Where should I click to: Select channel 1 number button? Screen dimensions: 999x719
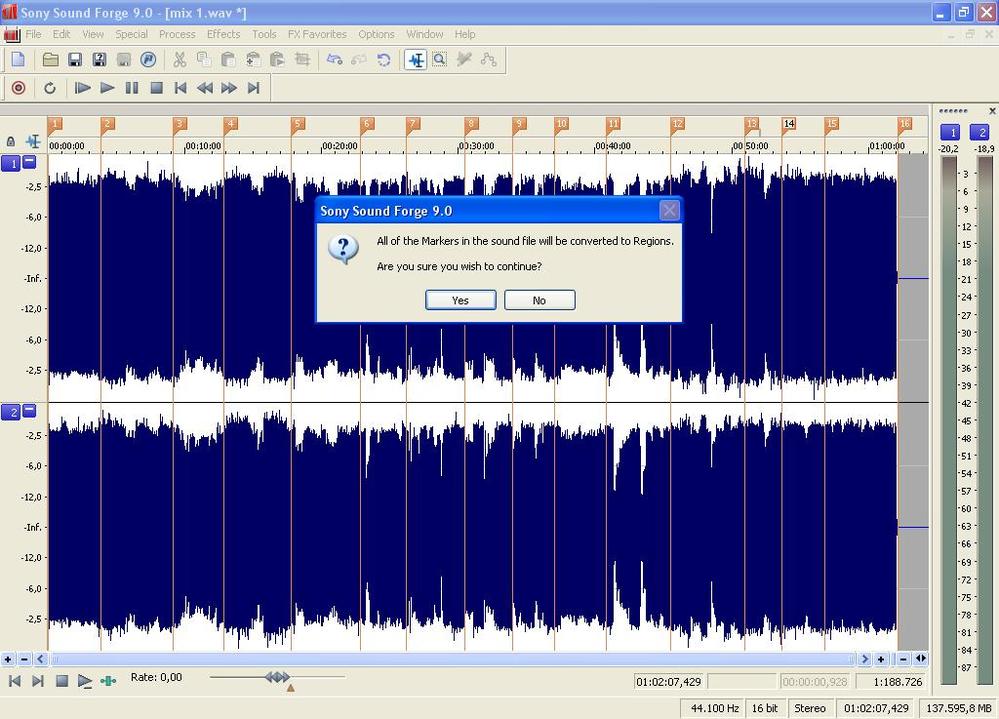11,164
